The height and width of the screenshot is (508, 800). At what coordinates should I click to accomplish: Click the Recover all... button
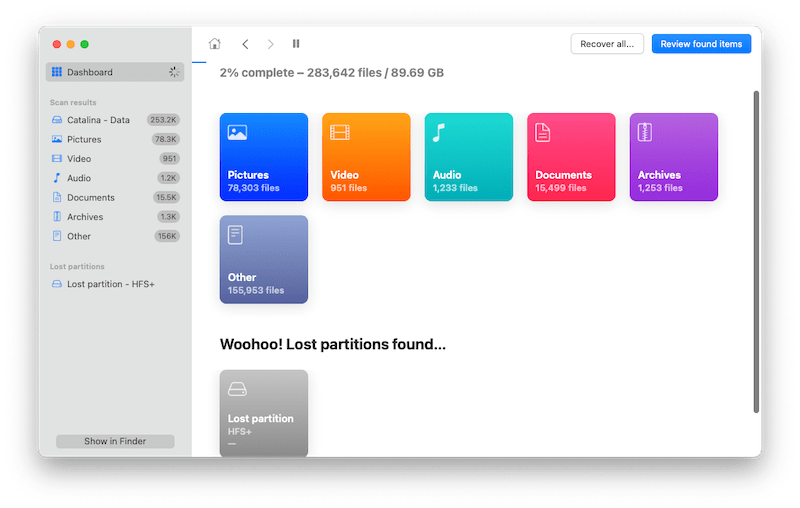[607, 44]
